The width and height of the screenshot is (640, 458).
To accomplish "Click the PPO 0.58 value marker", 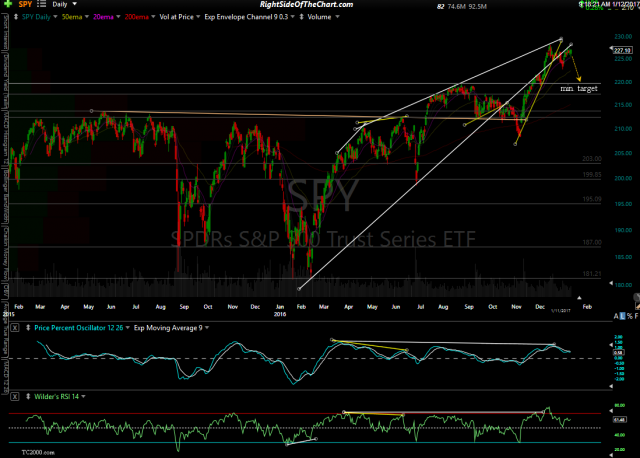I will coord(618,352).
